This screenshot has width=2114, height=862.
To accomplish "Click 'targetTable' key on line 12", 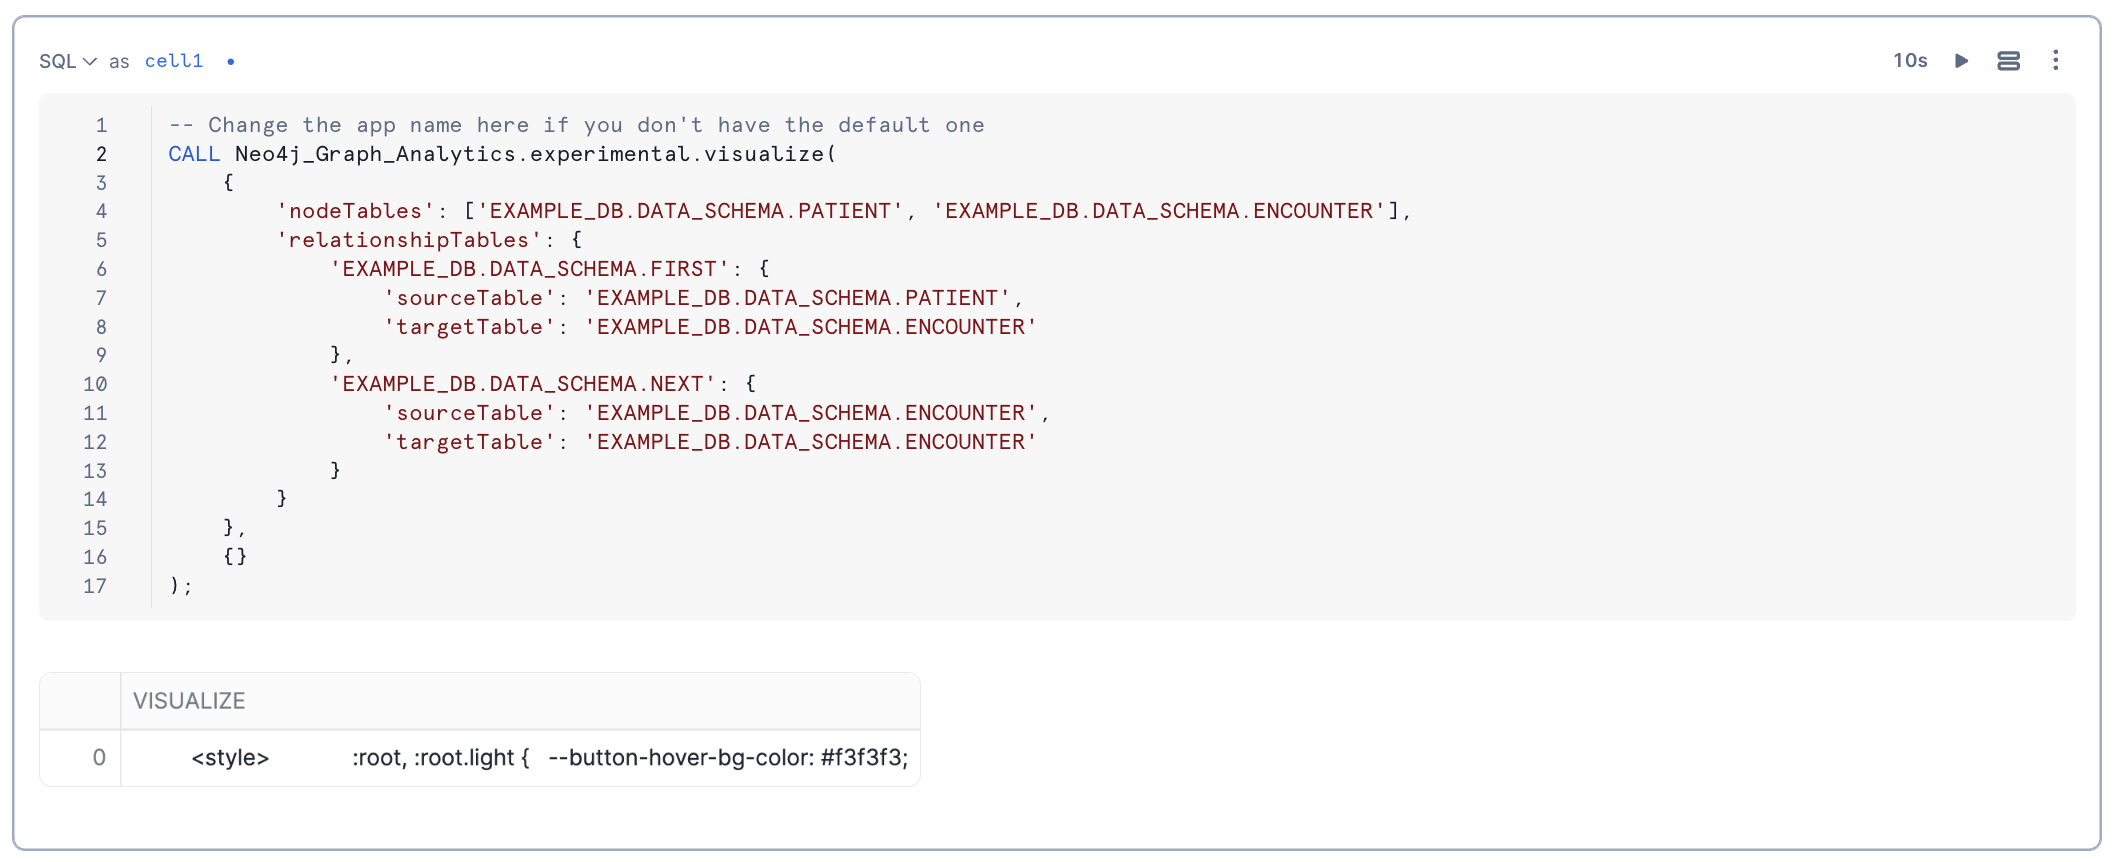I will click(x=469, y=442).
